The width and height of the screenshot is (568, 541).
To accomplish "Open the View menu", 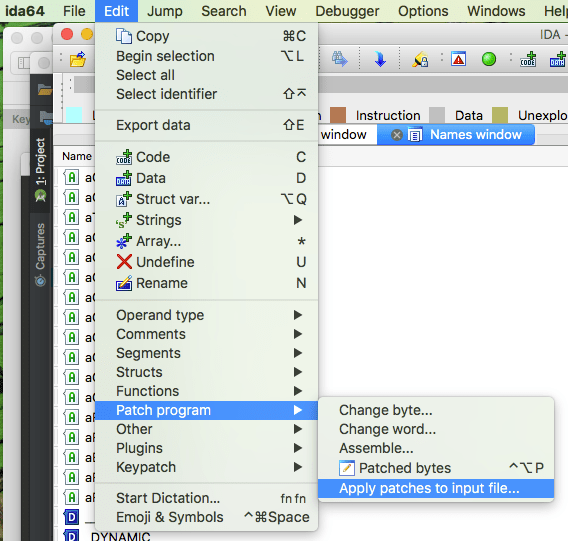I will (x=281, y=11).
